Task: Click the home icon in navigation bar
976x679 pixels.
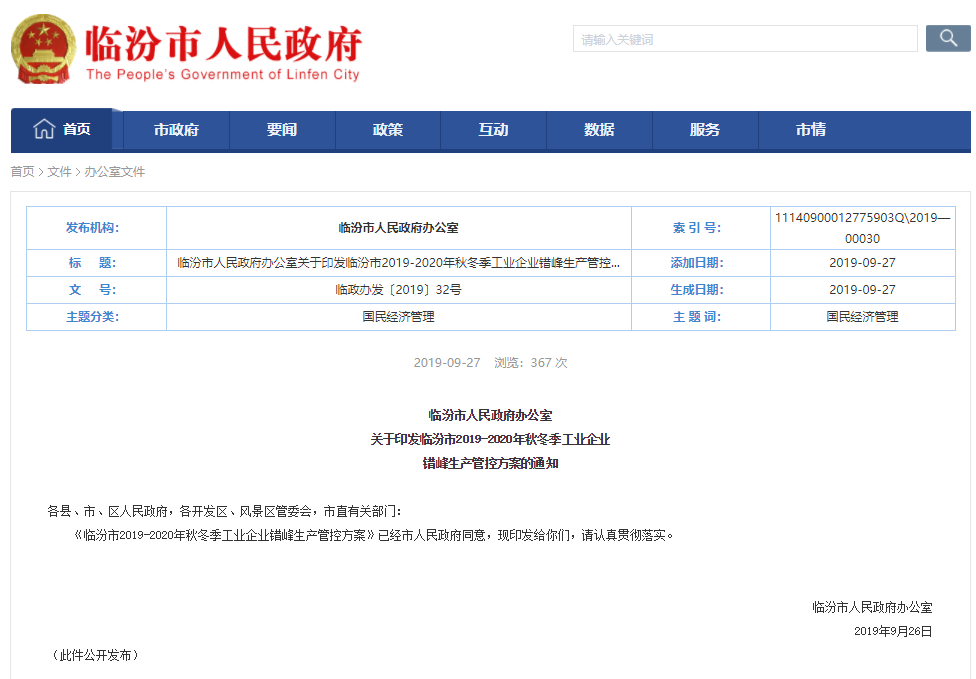Action: click(x=44, y=129)
